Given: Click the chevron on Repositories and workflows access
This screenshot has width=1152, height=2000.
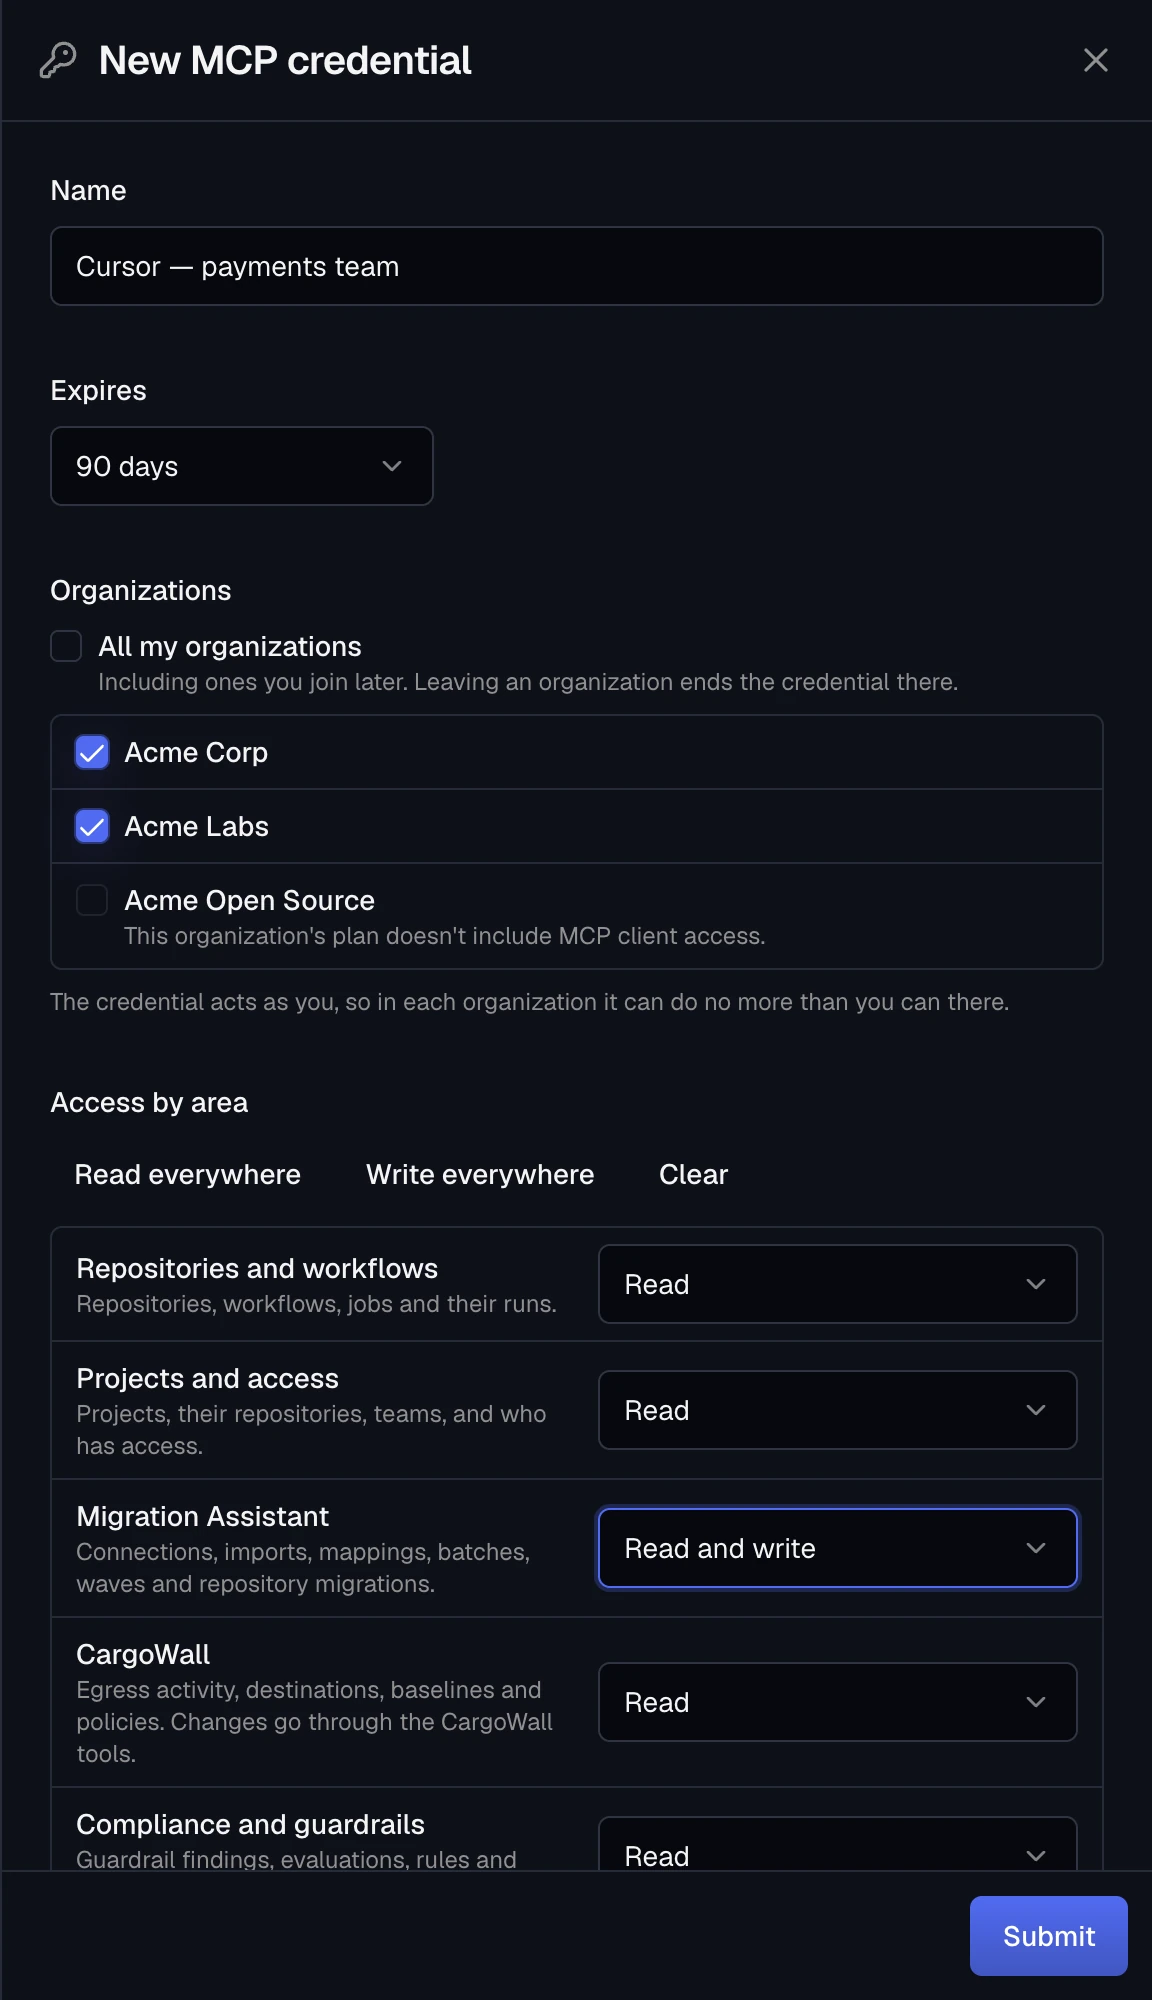Looking at the screenshot, I should (1036, 1284).
